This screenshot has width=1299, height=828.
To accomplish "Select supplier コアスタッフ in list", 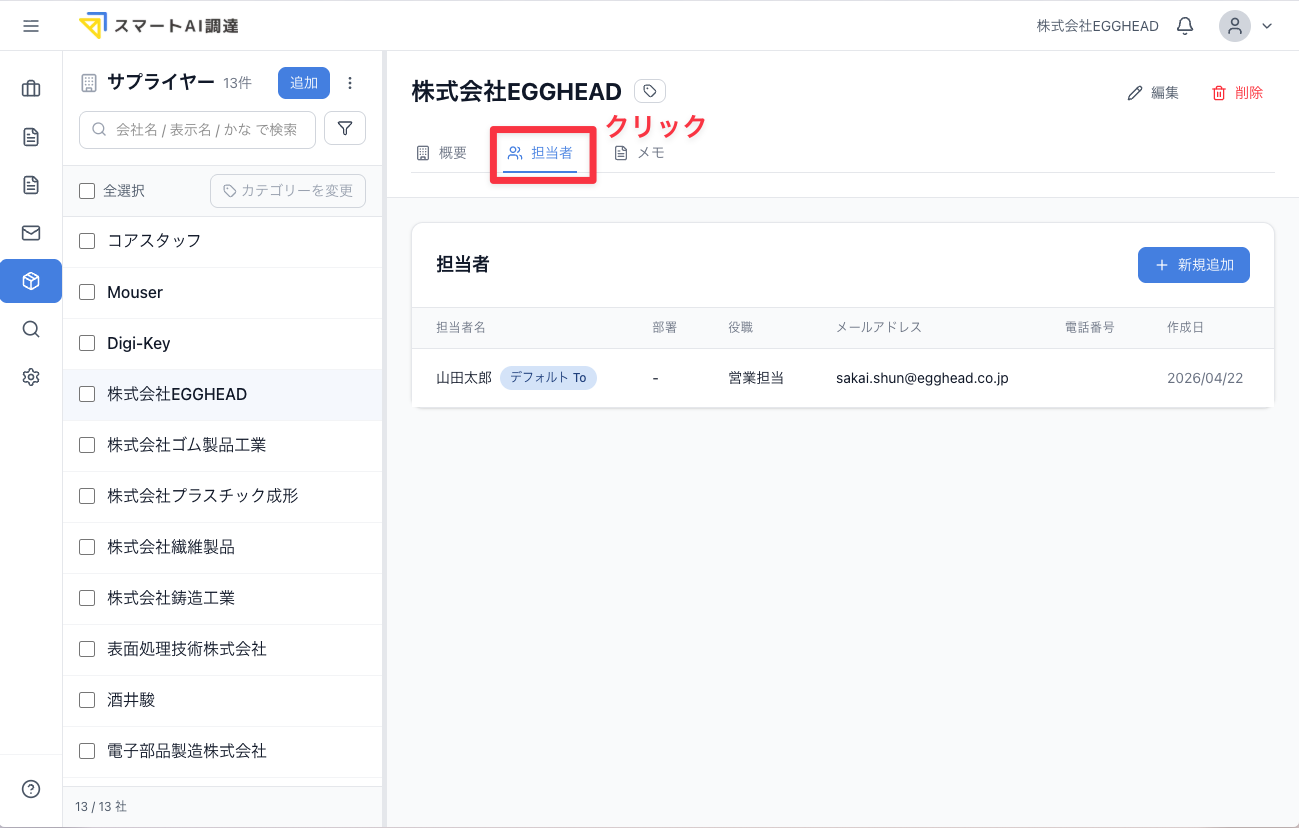I will pos(154,241).
